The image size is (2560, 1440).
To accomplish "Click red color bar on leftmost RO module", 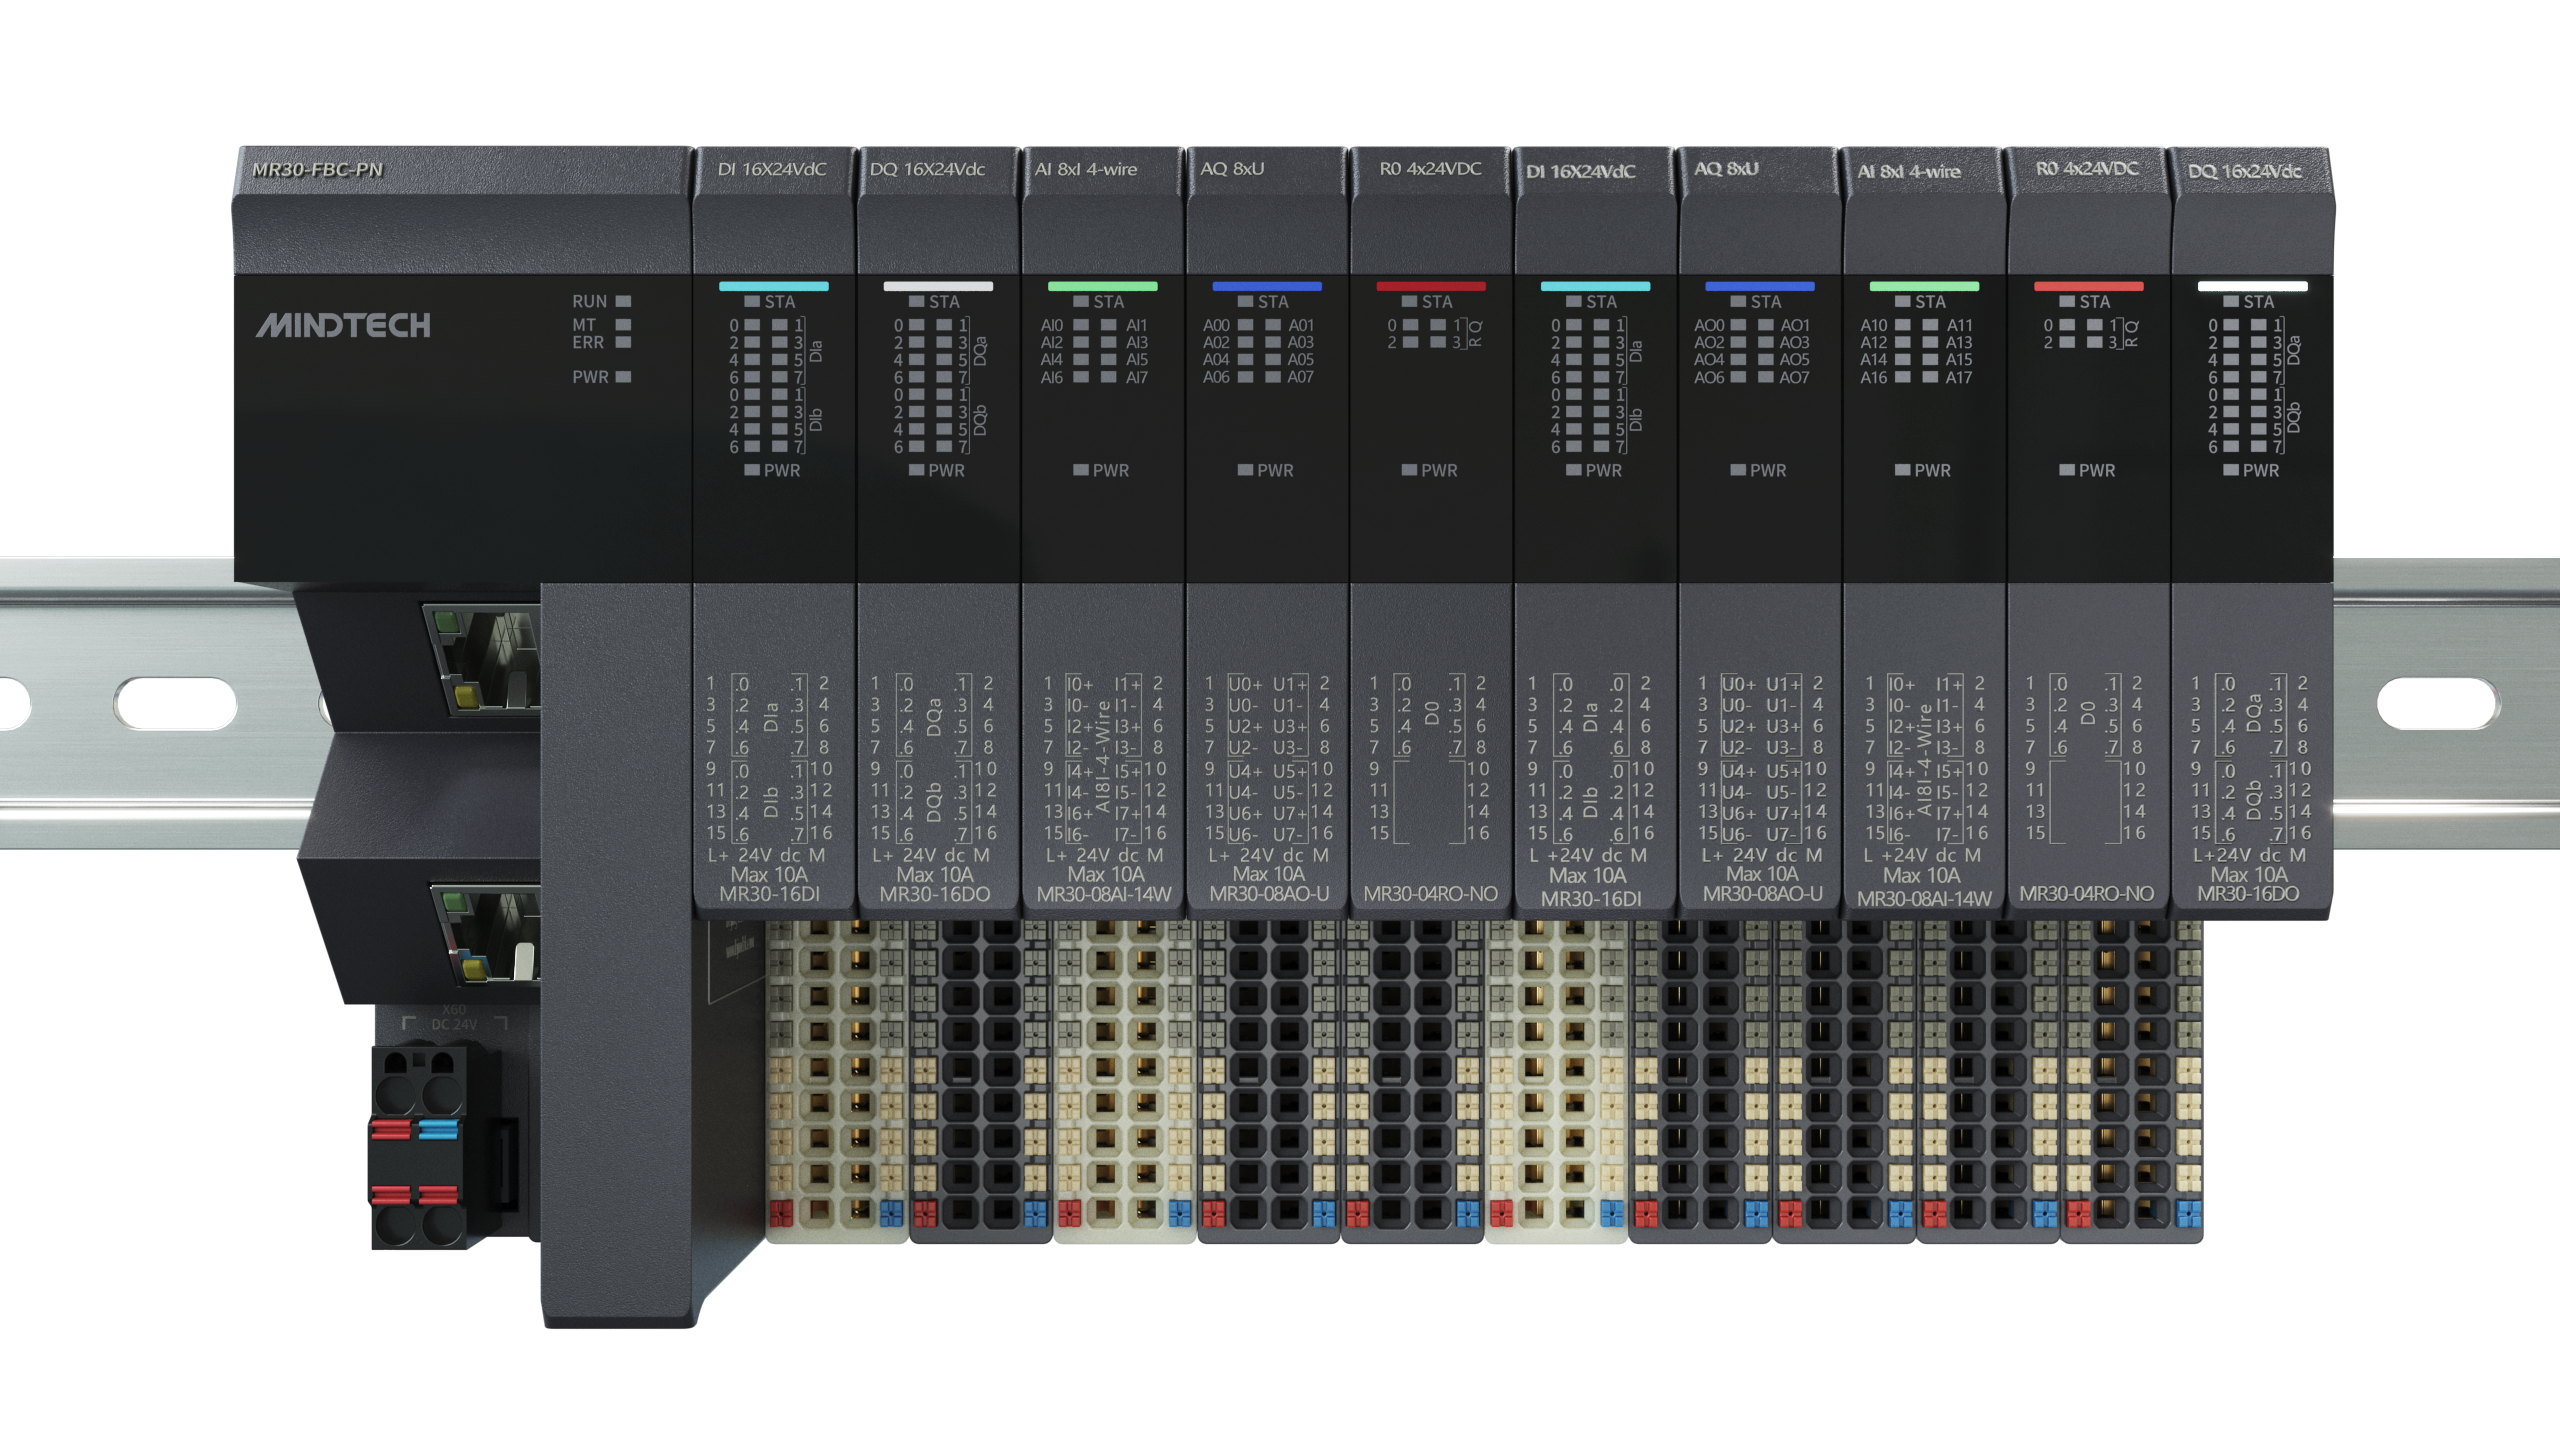I will click(x=1430, y=286).
